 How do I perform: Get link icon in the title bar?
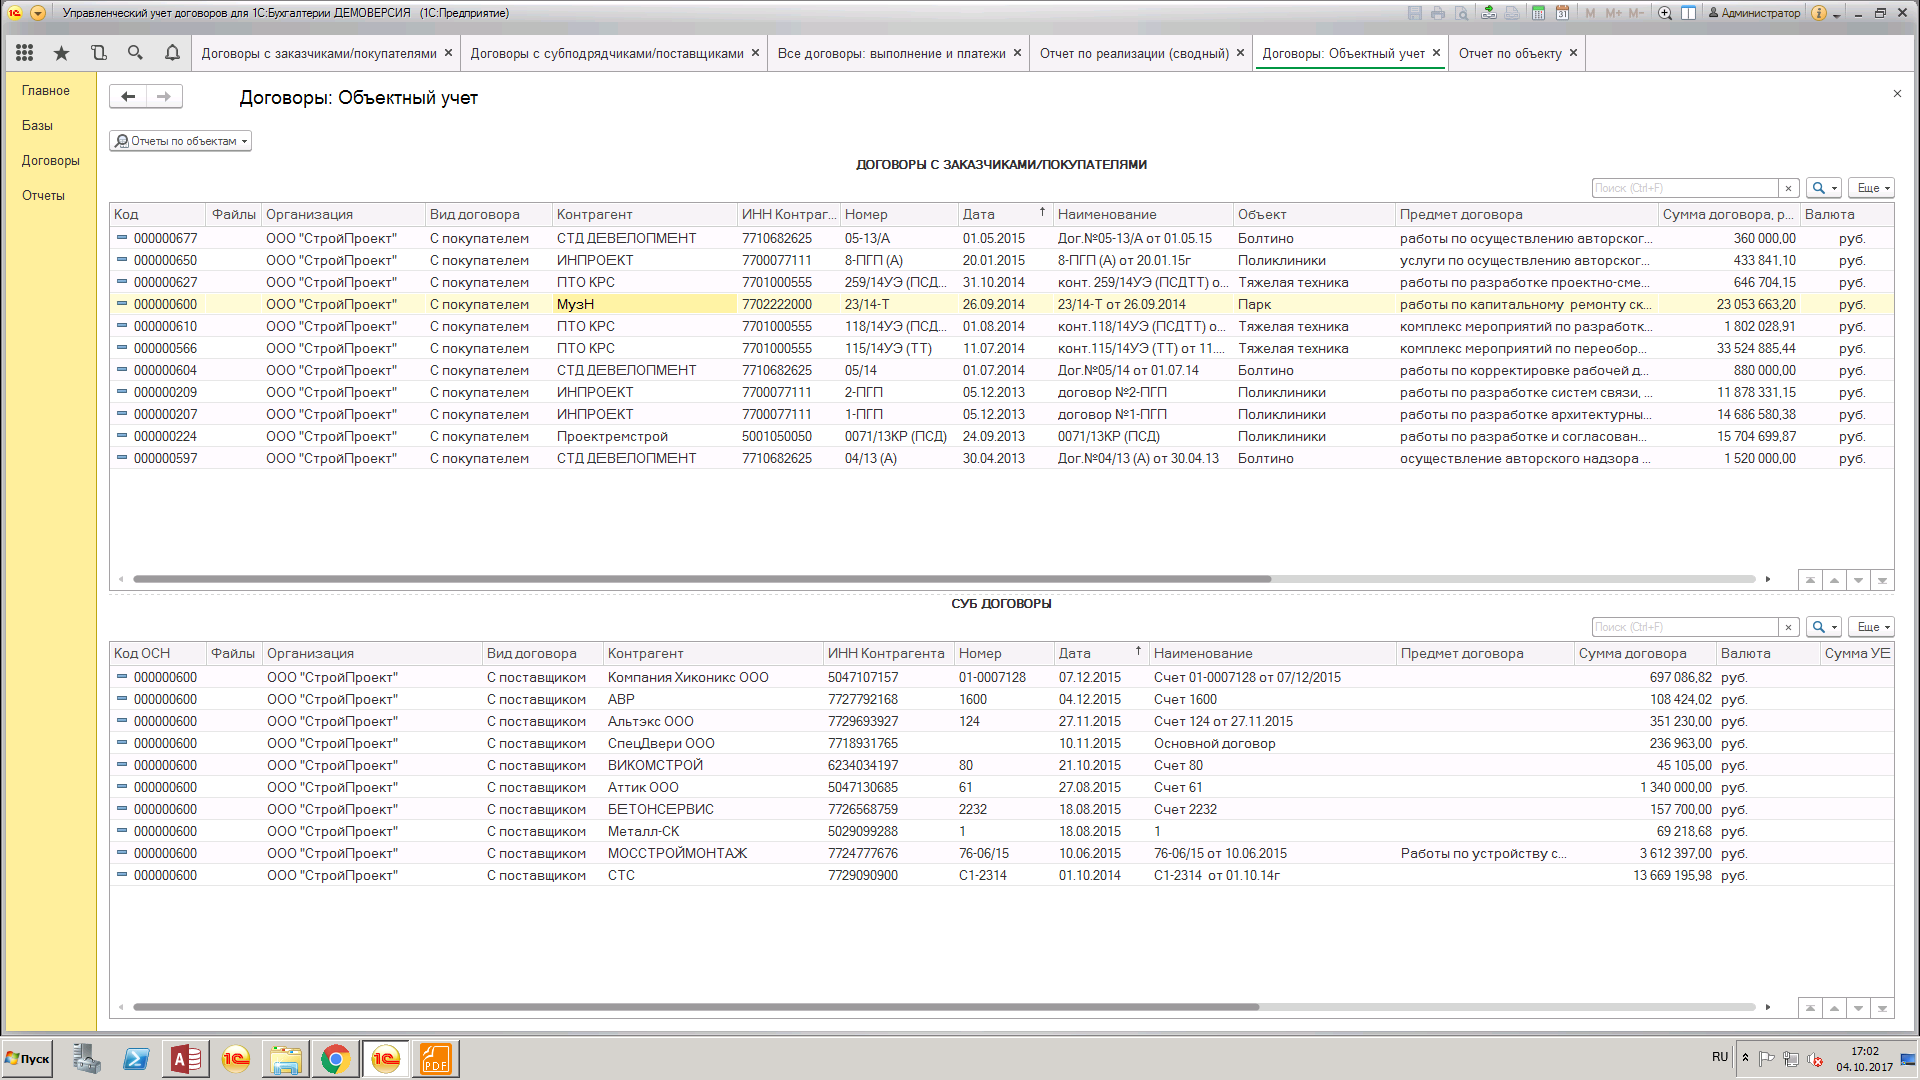(x=1489, y=13)
